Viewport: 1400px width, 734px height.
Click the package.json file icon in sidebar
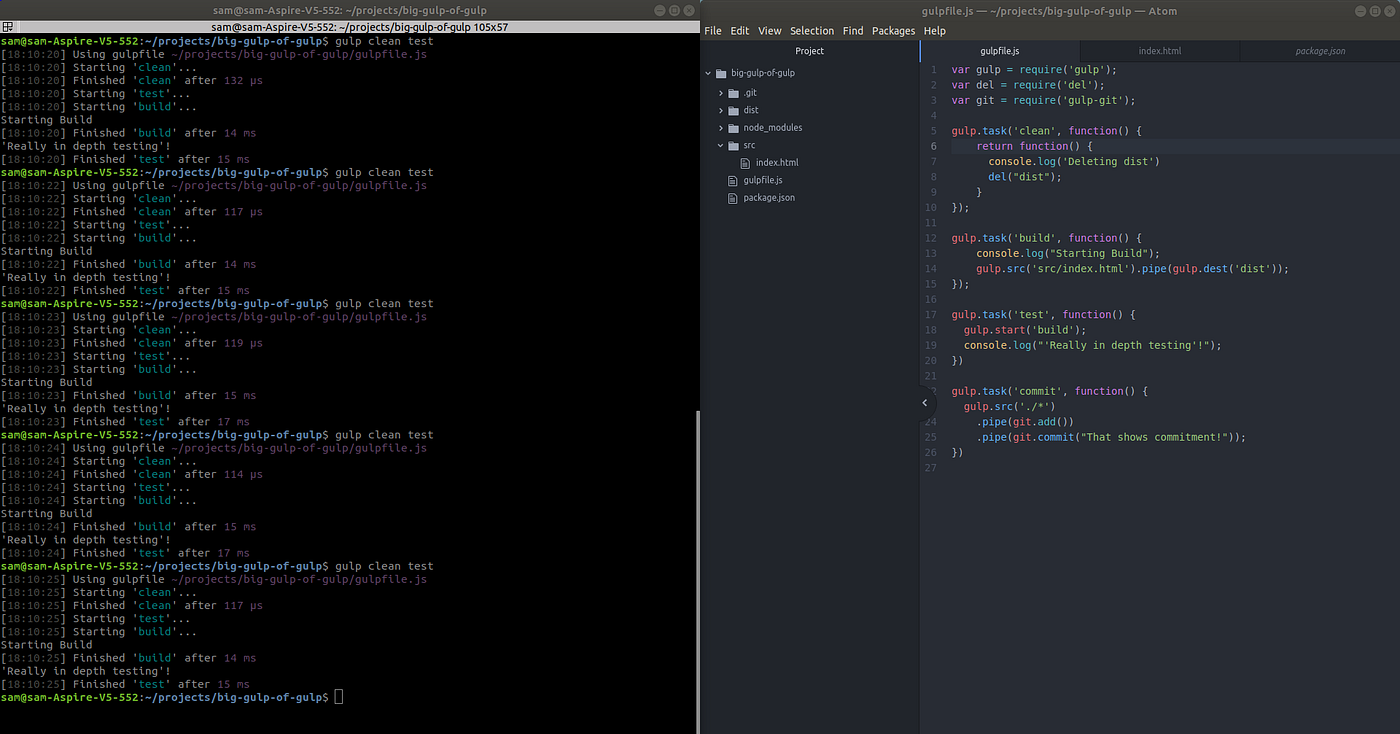tap(732, 197)
